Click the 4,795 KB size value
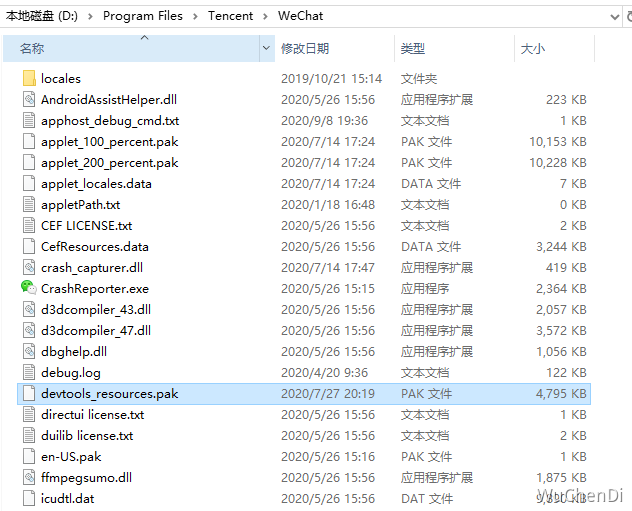 coord(561,393)
